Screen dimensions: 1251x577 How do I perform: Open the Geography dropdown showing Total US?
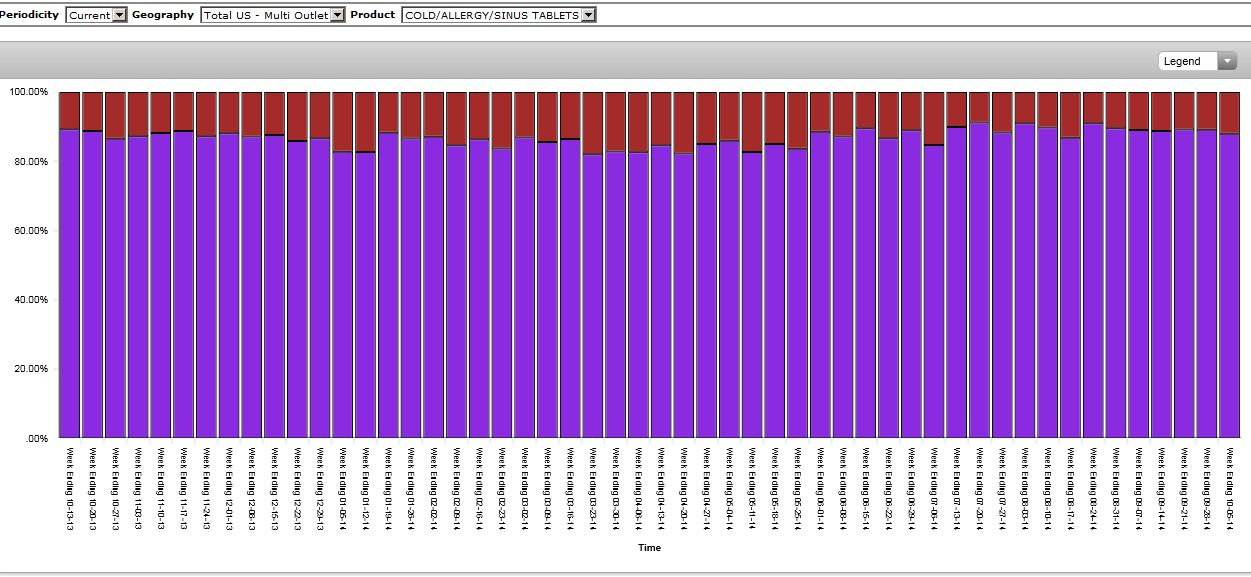(272, 15)
